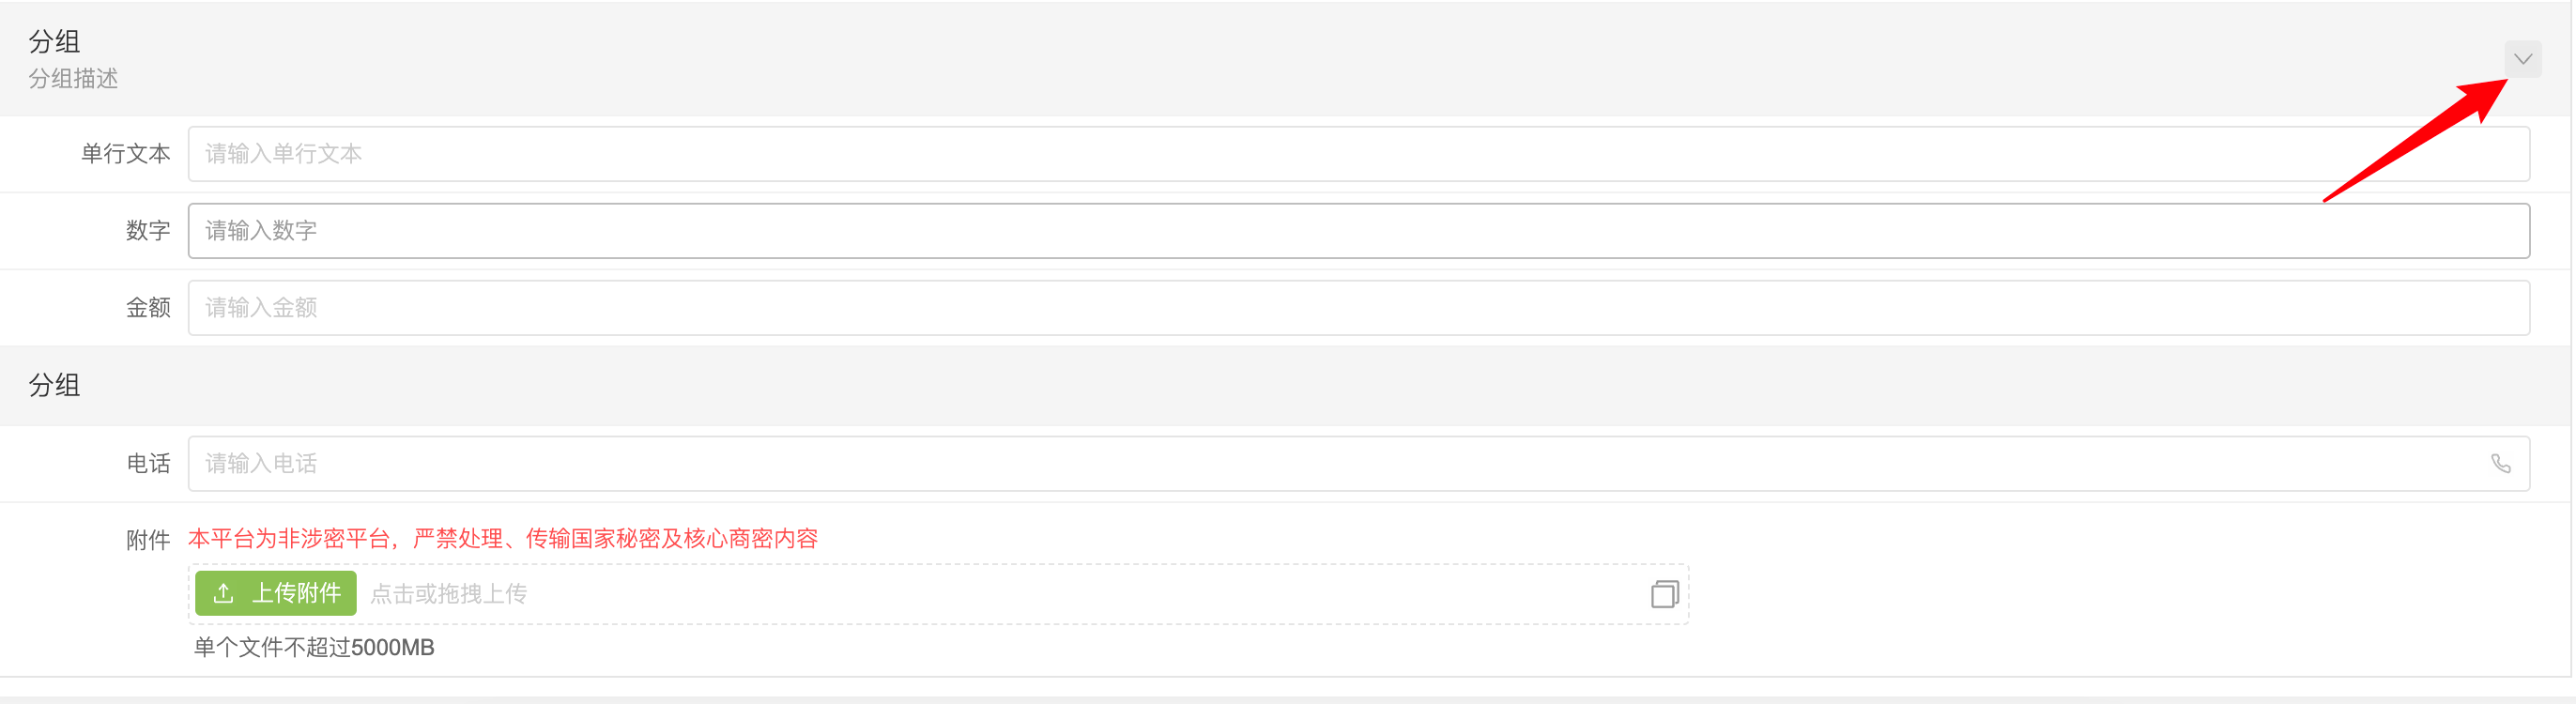Focus the 请输入数字 input field

(1359, 231)
